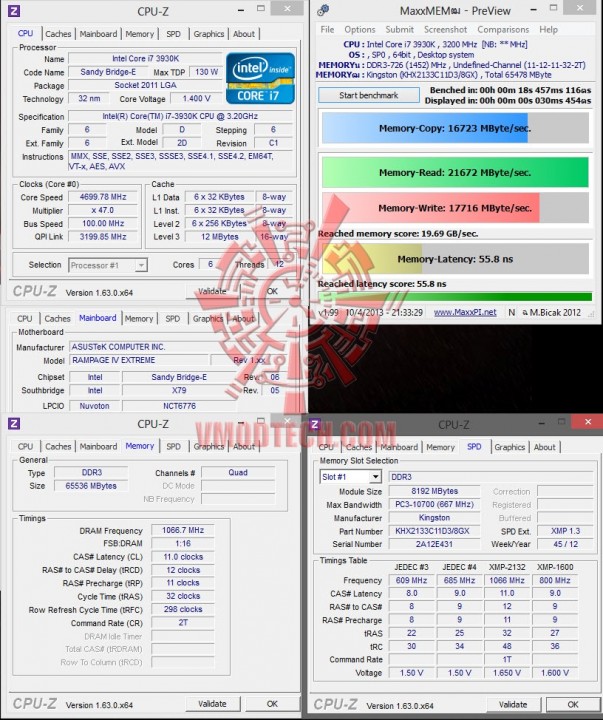
Task: Open the Options menu in MaxxMEM
Action: (360, 29)
